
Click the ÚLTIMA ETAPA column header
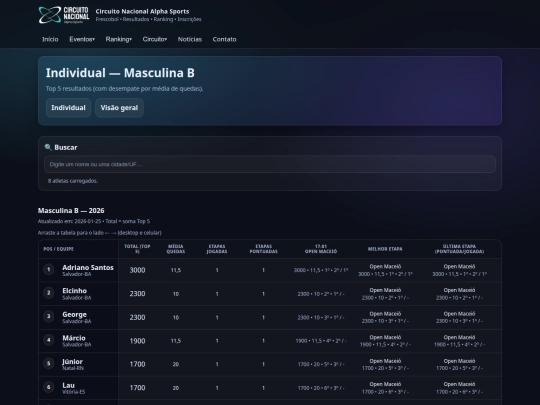[x=459, y=249]
